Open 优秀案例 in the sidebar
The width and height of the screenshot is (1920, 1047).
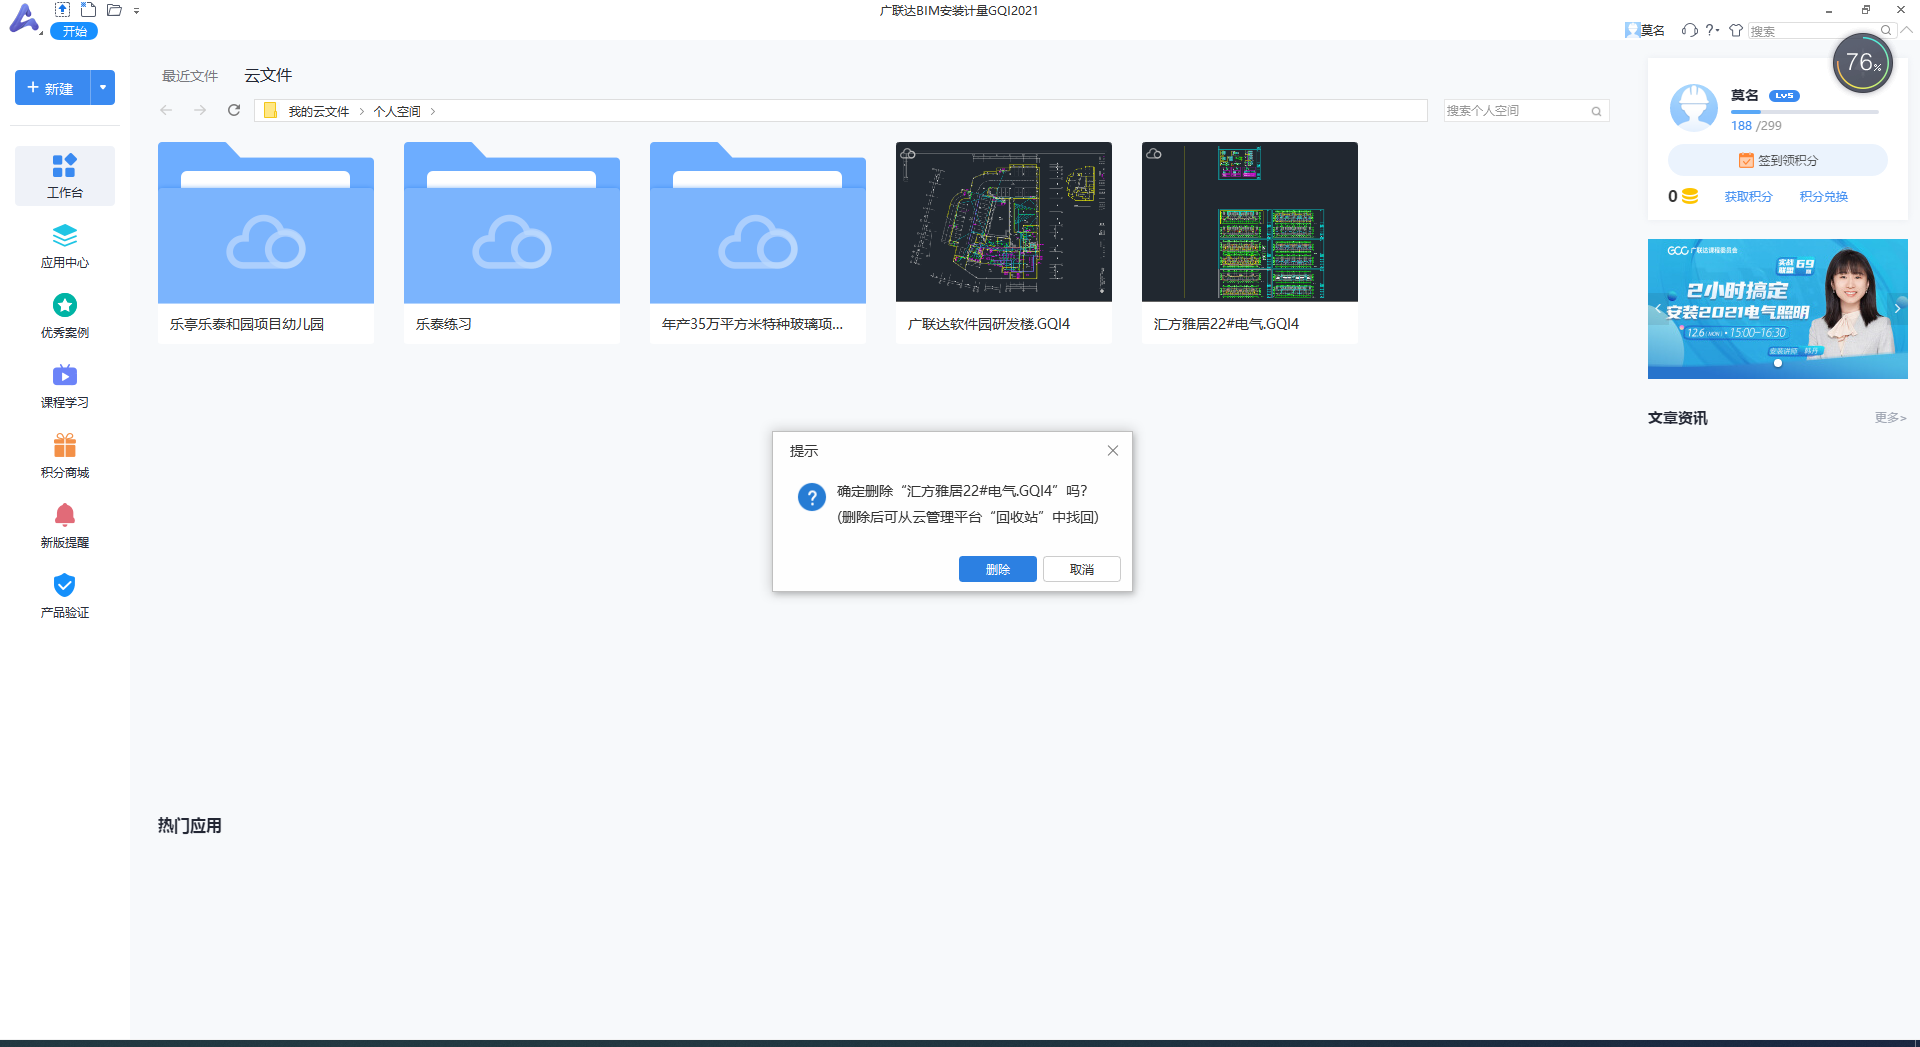pos(65,316)
